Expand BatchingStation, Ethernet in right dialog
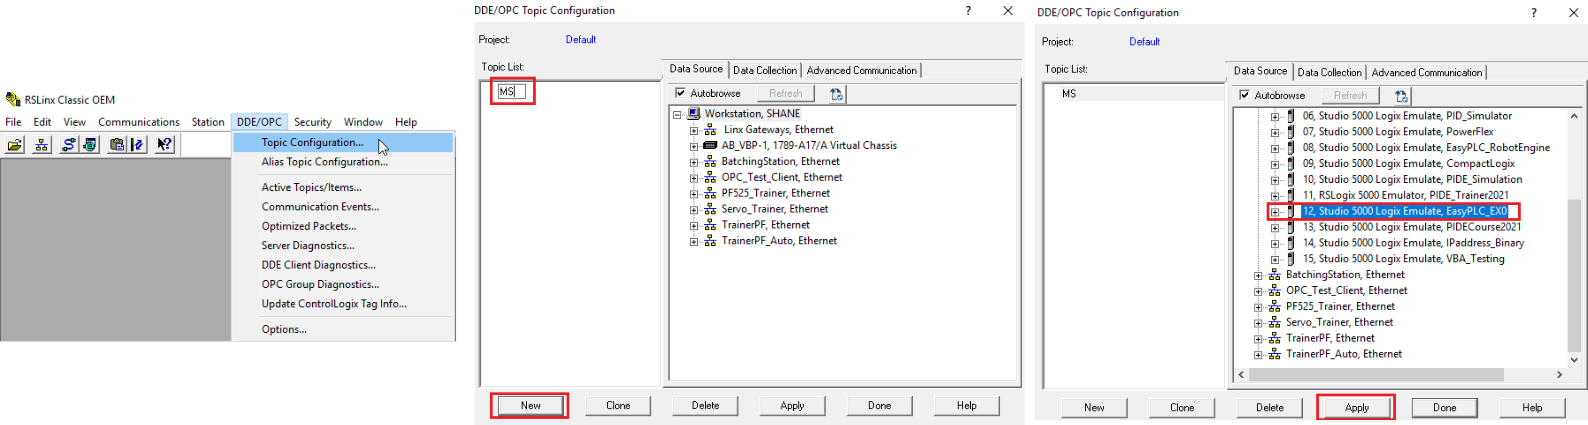Image resolution: width=1588 pixels, height=425 pixels. coord(1258,276)
